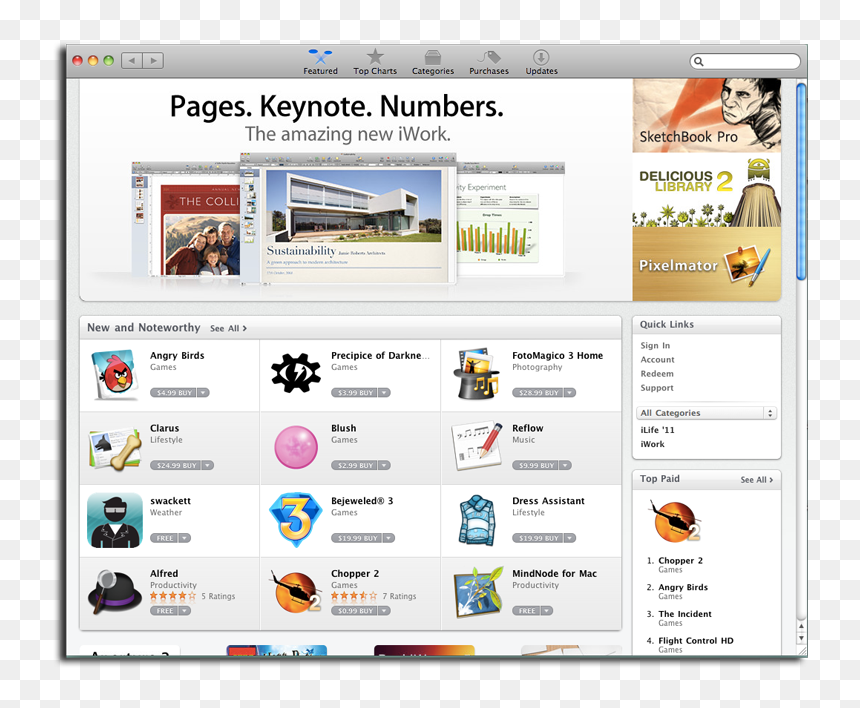Screen dimensions: 860x708
Task: Open the Featured section icon
Action: tap(320, 56)
